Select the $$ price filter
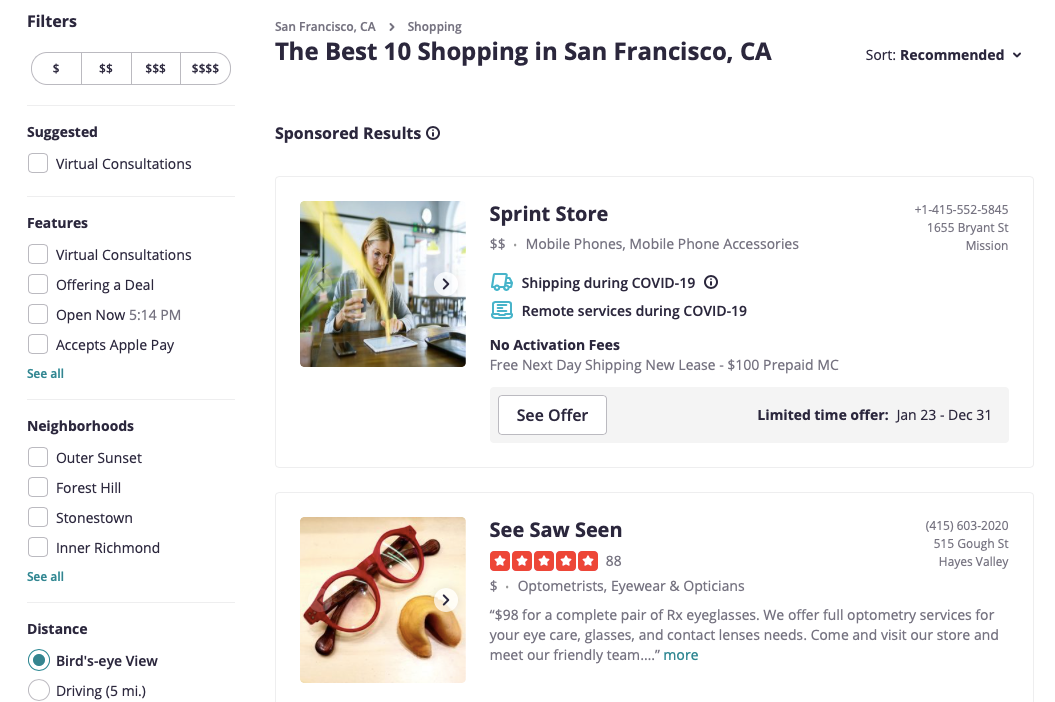Image resolution: width=1055 pixels, height=702 pixels. [x=106, y=69]
